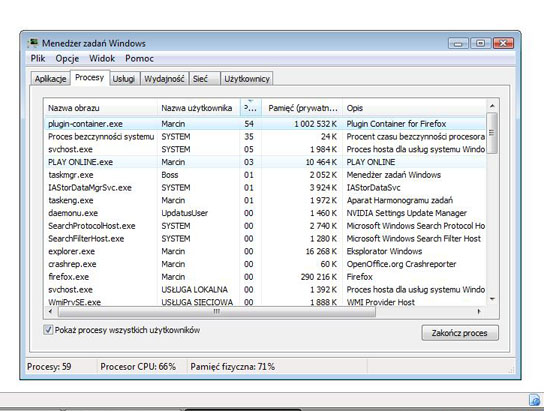Viewport: 544px width, 411px height.
Task: Select the WmiPrvSE.exe process row
Action: [265, 302]
